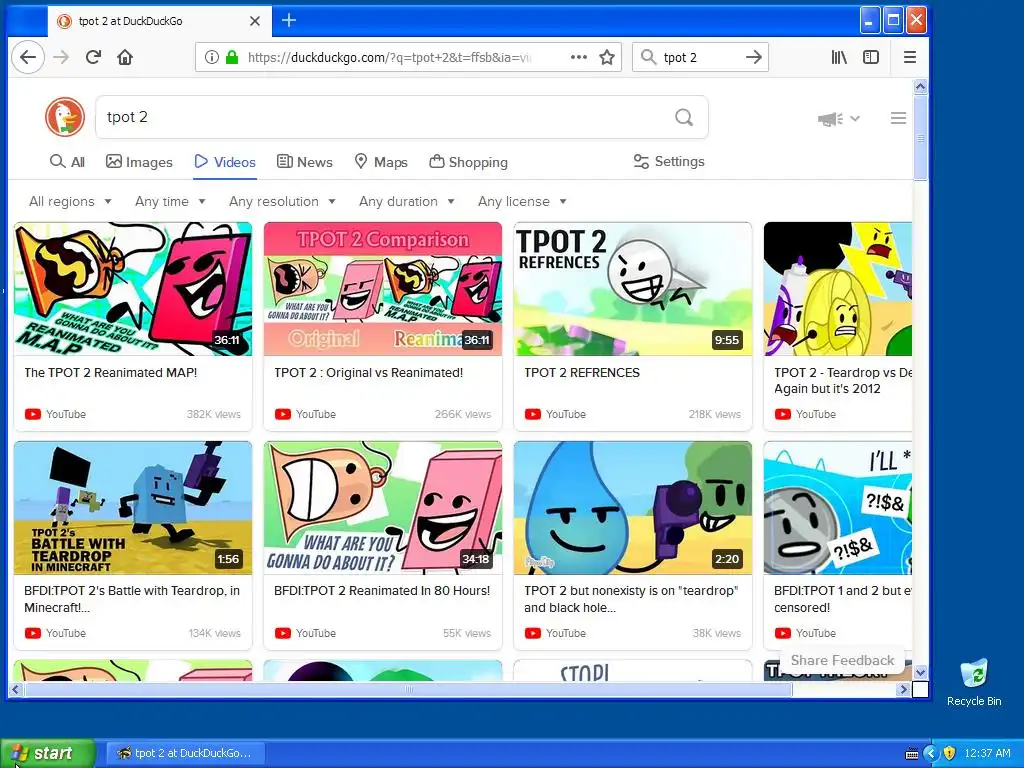Expand the Any duration filter

[x=406, y=201]
